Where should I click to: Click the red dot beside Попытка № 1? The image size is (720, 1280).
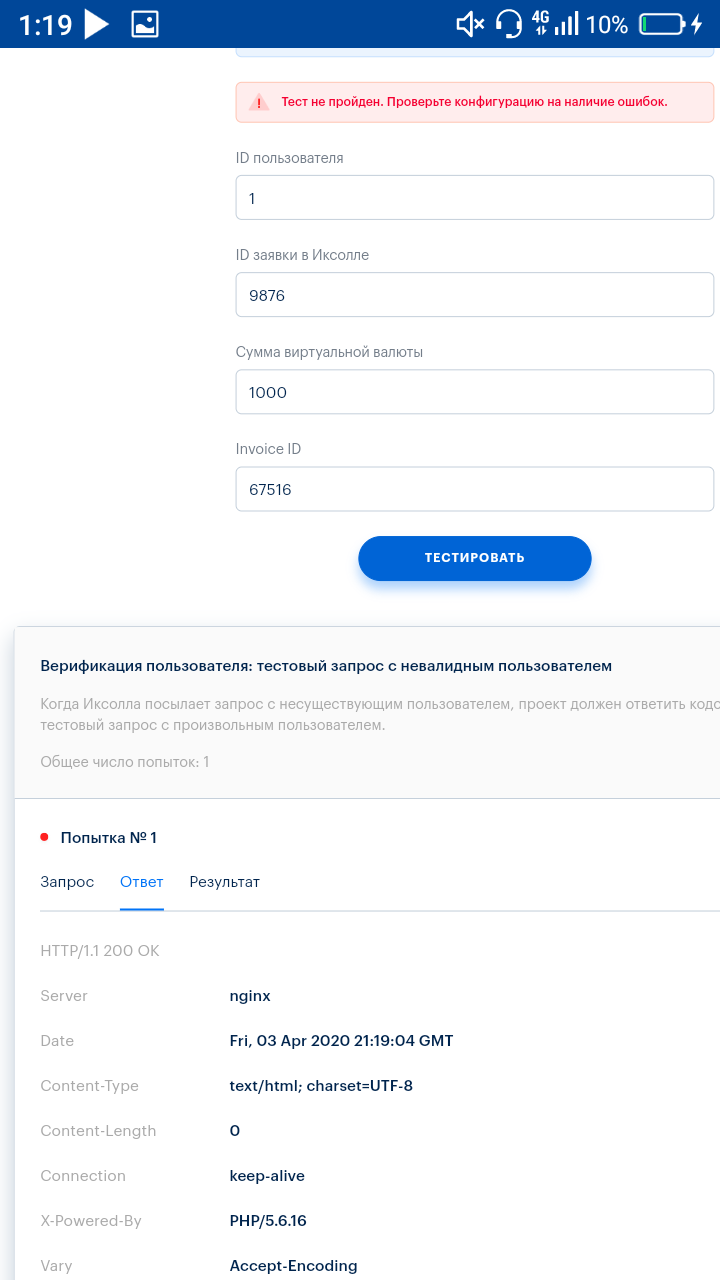(44, 837)
